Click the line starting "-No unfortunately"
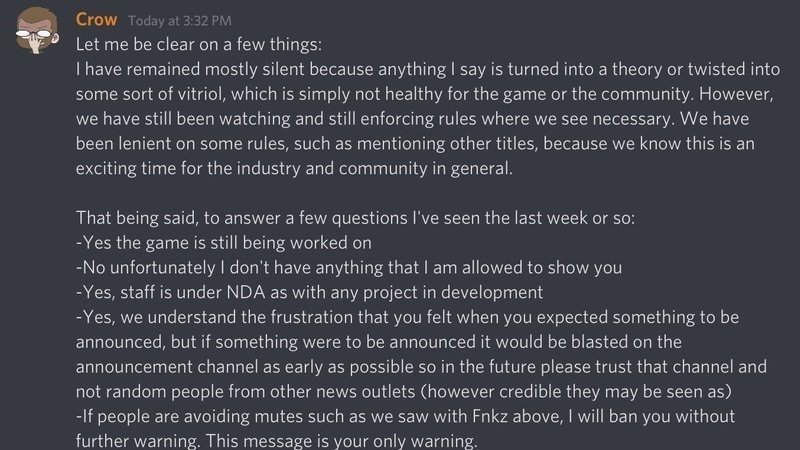 [x=349, y=268]
